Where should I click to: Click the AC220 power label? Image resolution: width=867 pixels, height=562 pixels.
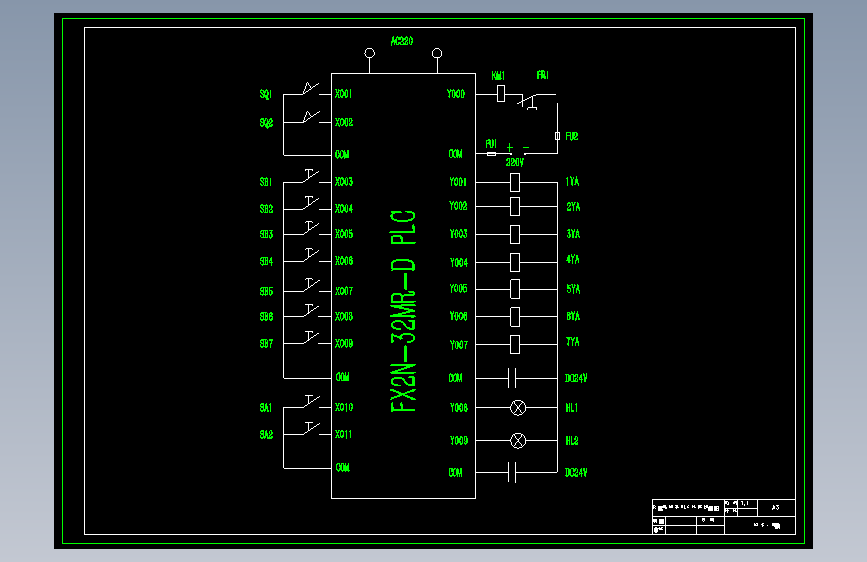pyautogui.click(x=402, y=41)
